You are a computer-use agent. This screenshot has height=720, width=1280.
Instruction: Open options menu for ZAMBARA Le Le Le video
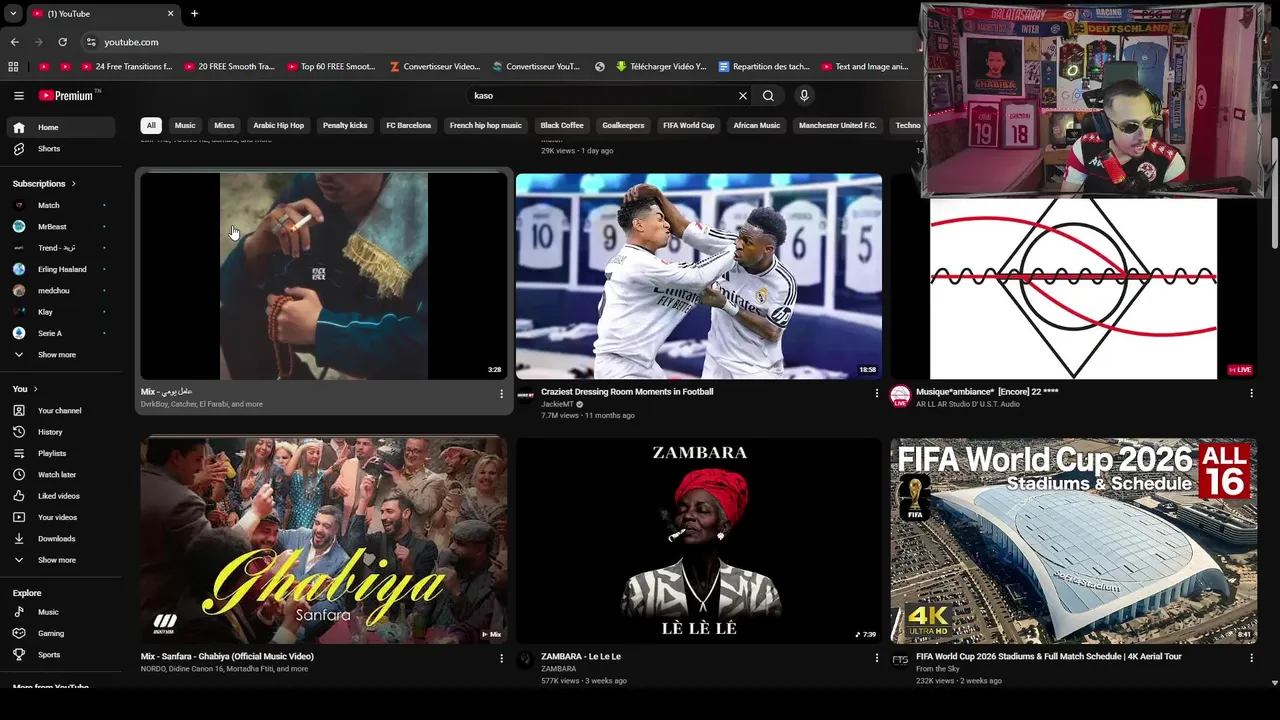[x=877, y=658]
